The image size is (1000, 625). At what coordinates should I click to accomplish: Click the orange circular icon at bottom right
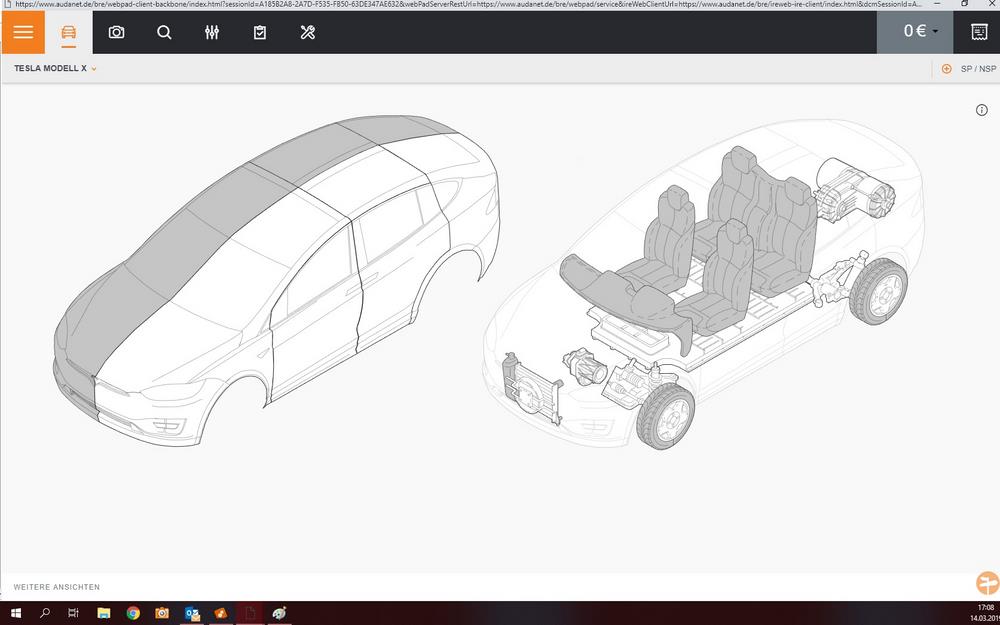(984, 582)
